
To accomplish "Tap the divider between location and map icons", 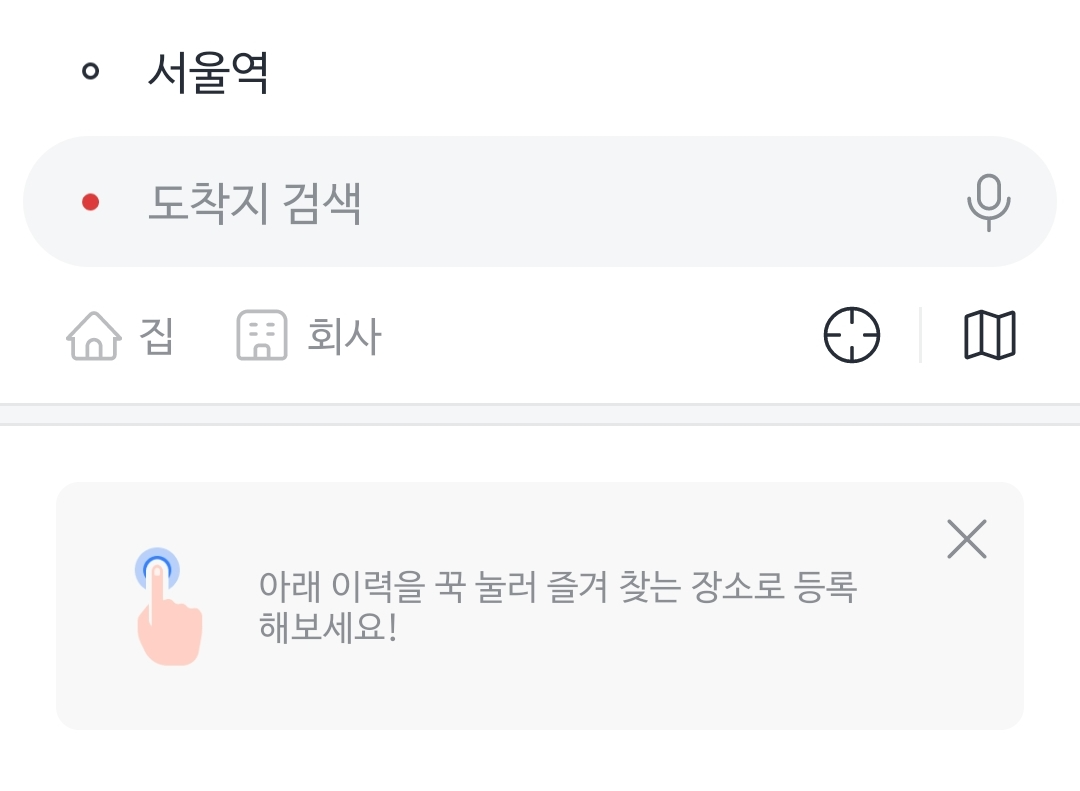I will coord(920,335).
